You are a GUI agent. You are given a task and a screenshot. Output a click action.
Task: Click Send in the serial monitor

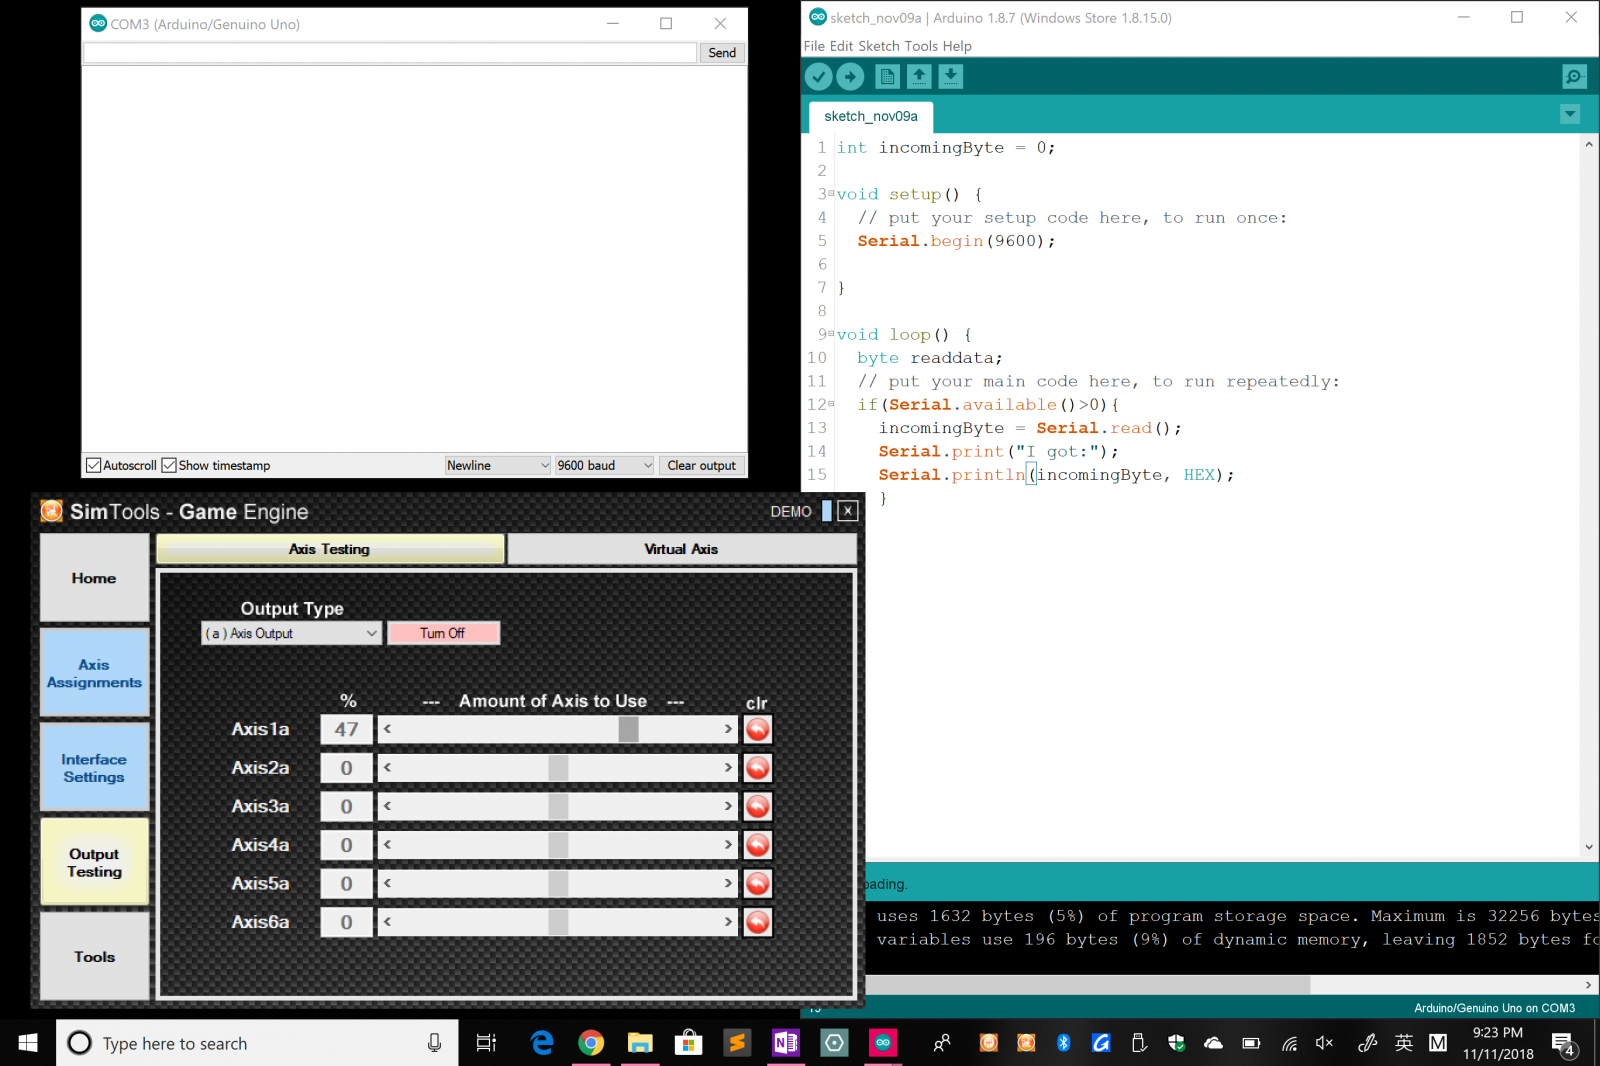(722, 53)
